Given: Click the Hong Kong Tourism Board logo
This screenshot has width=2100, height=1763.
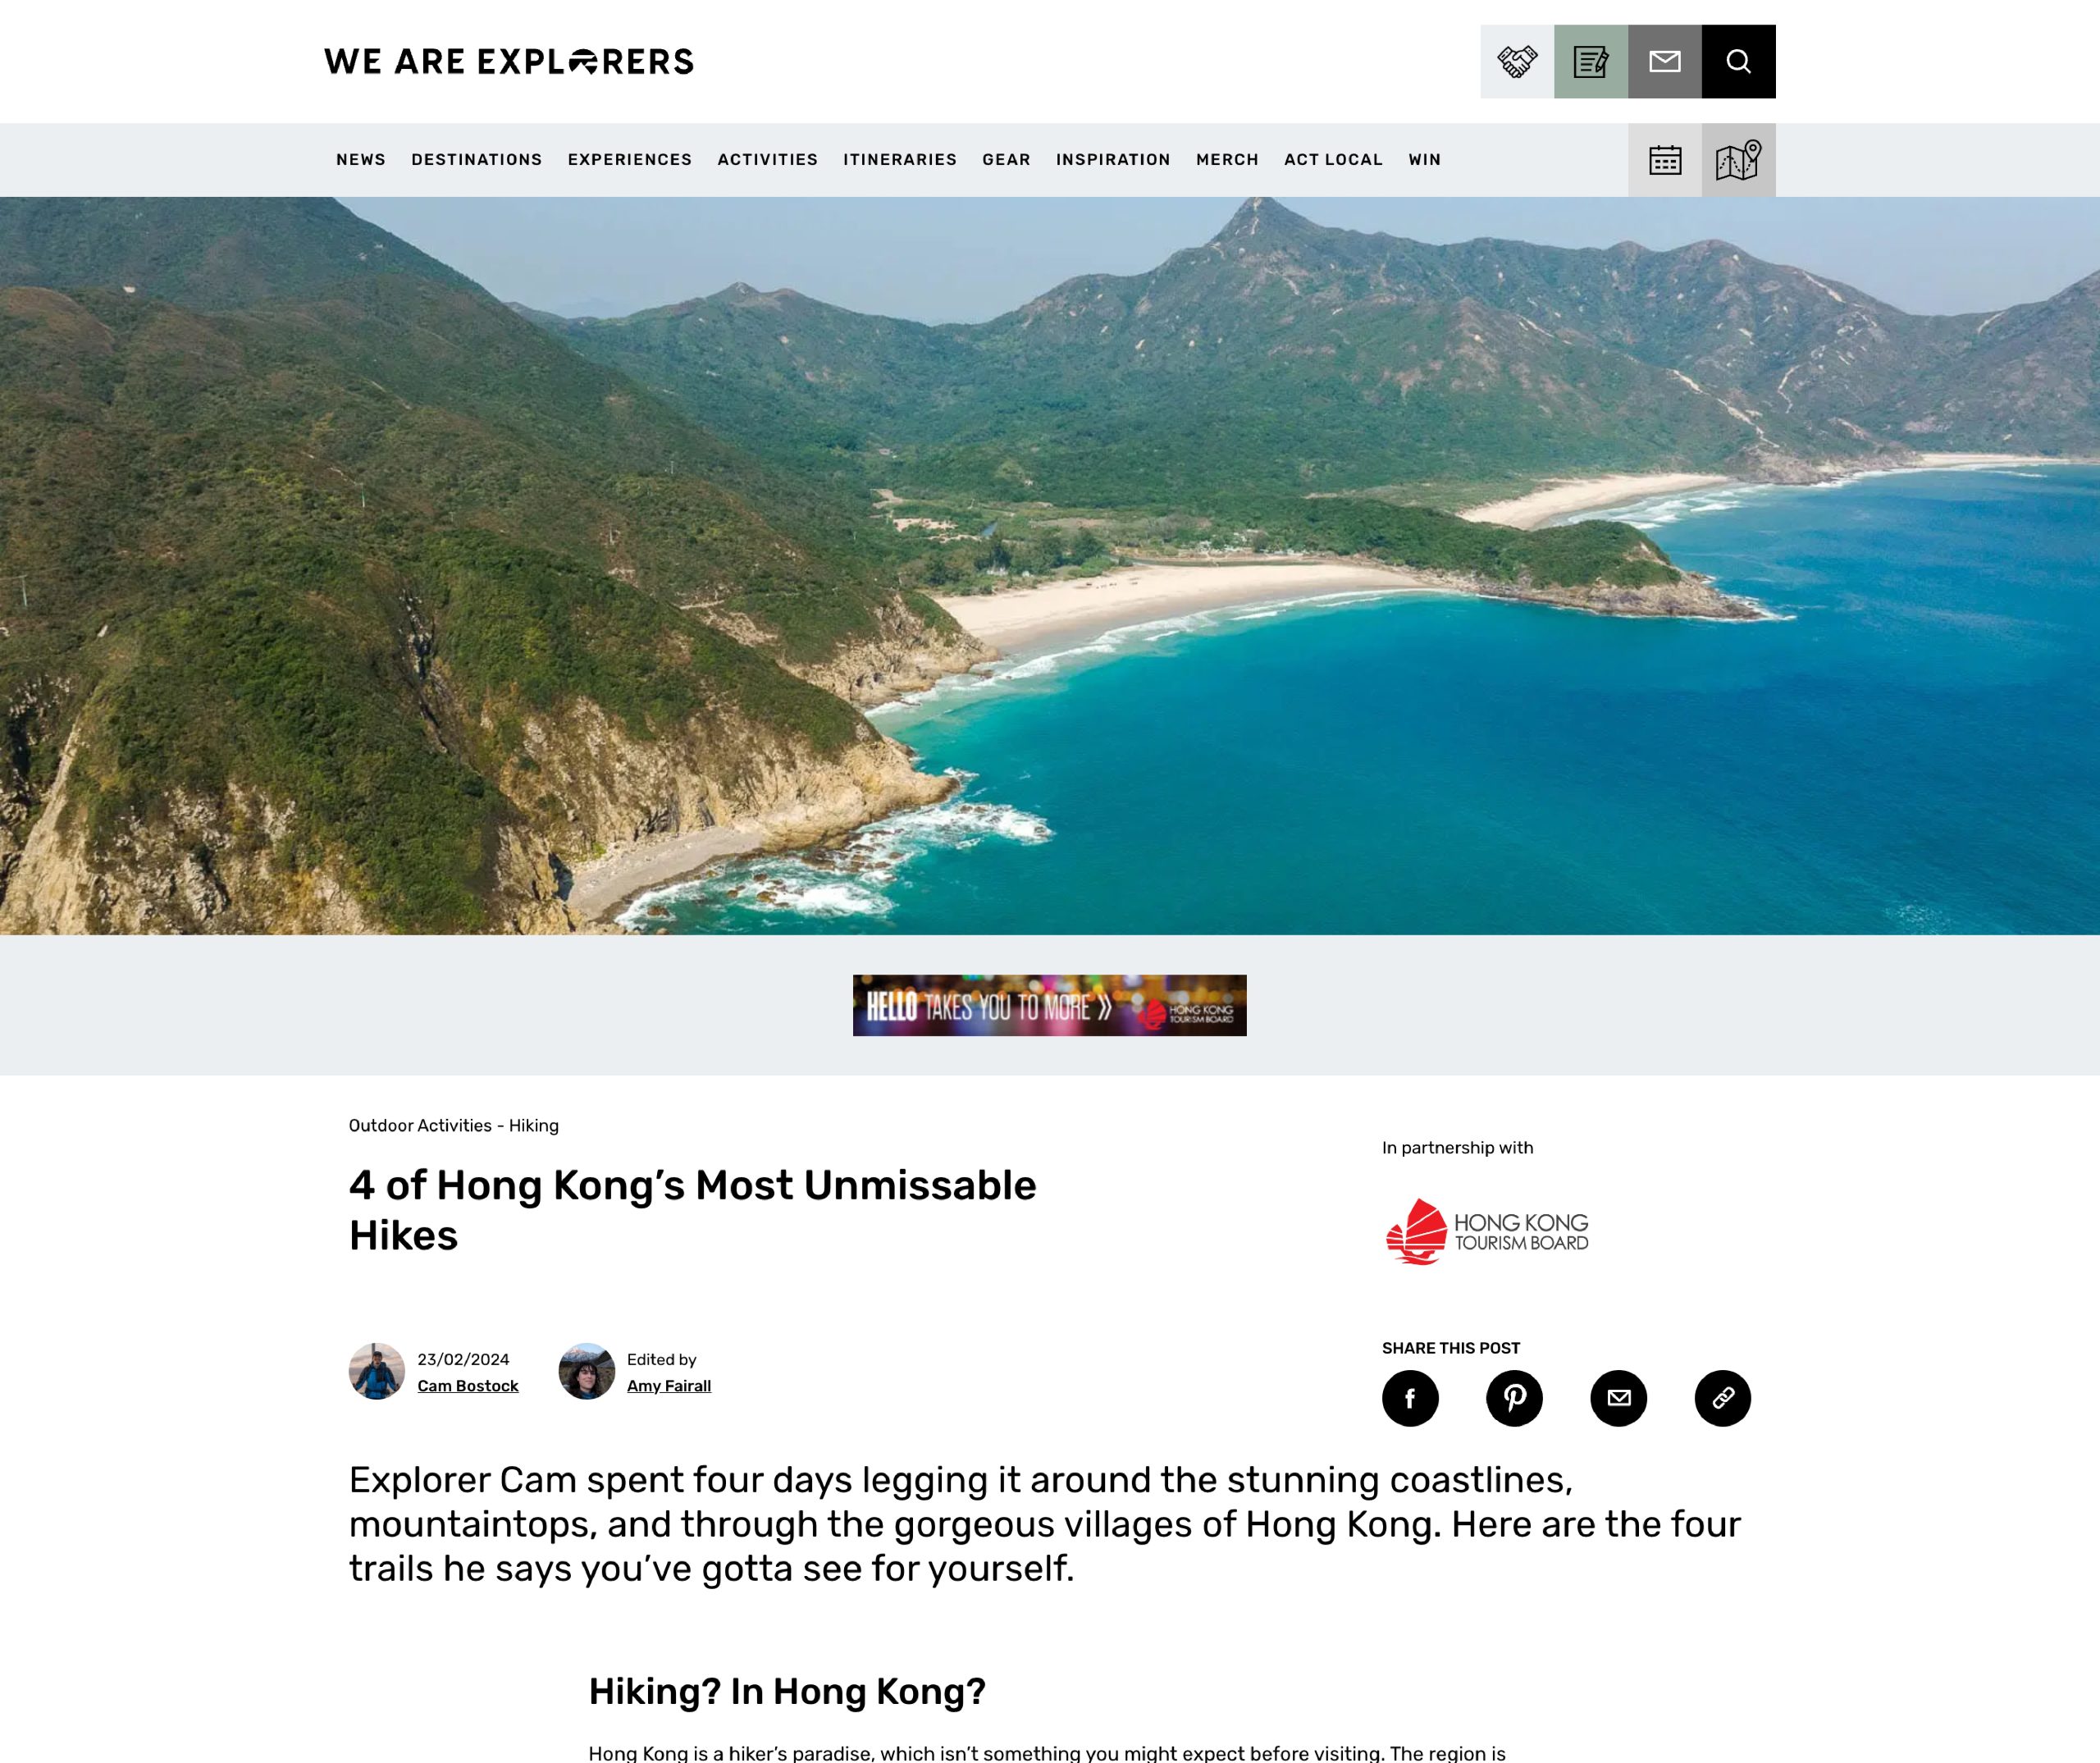Looking at the screenshot, I should tap(1487, 1232).
